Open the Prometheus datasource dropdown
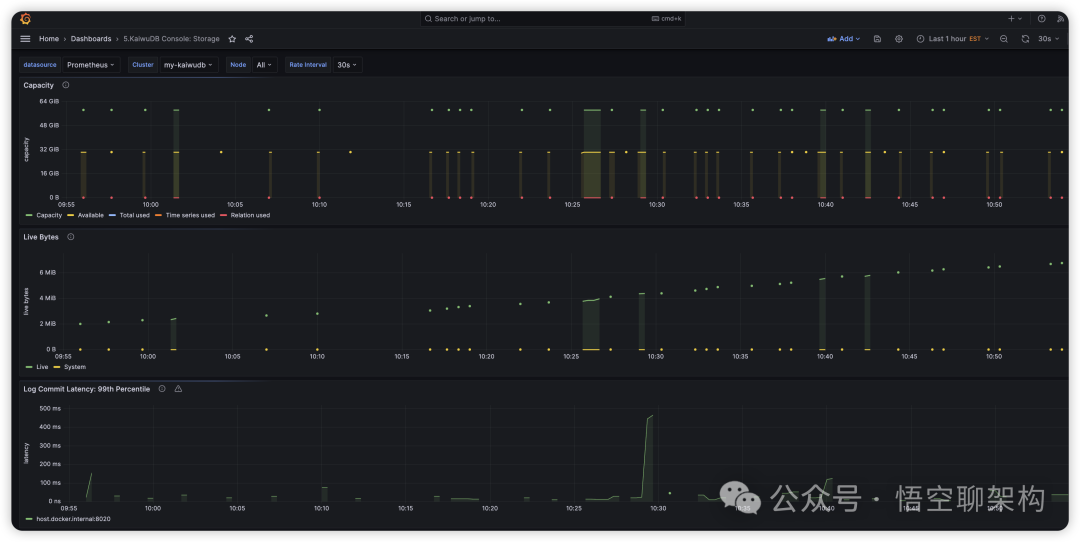The image size is (1080, 542). 90,65
